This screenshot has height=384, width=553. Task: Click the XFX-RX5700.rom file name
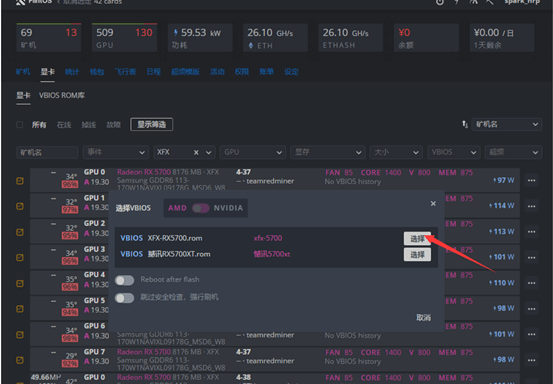tap(175, 238)
